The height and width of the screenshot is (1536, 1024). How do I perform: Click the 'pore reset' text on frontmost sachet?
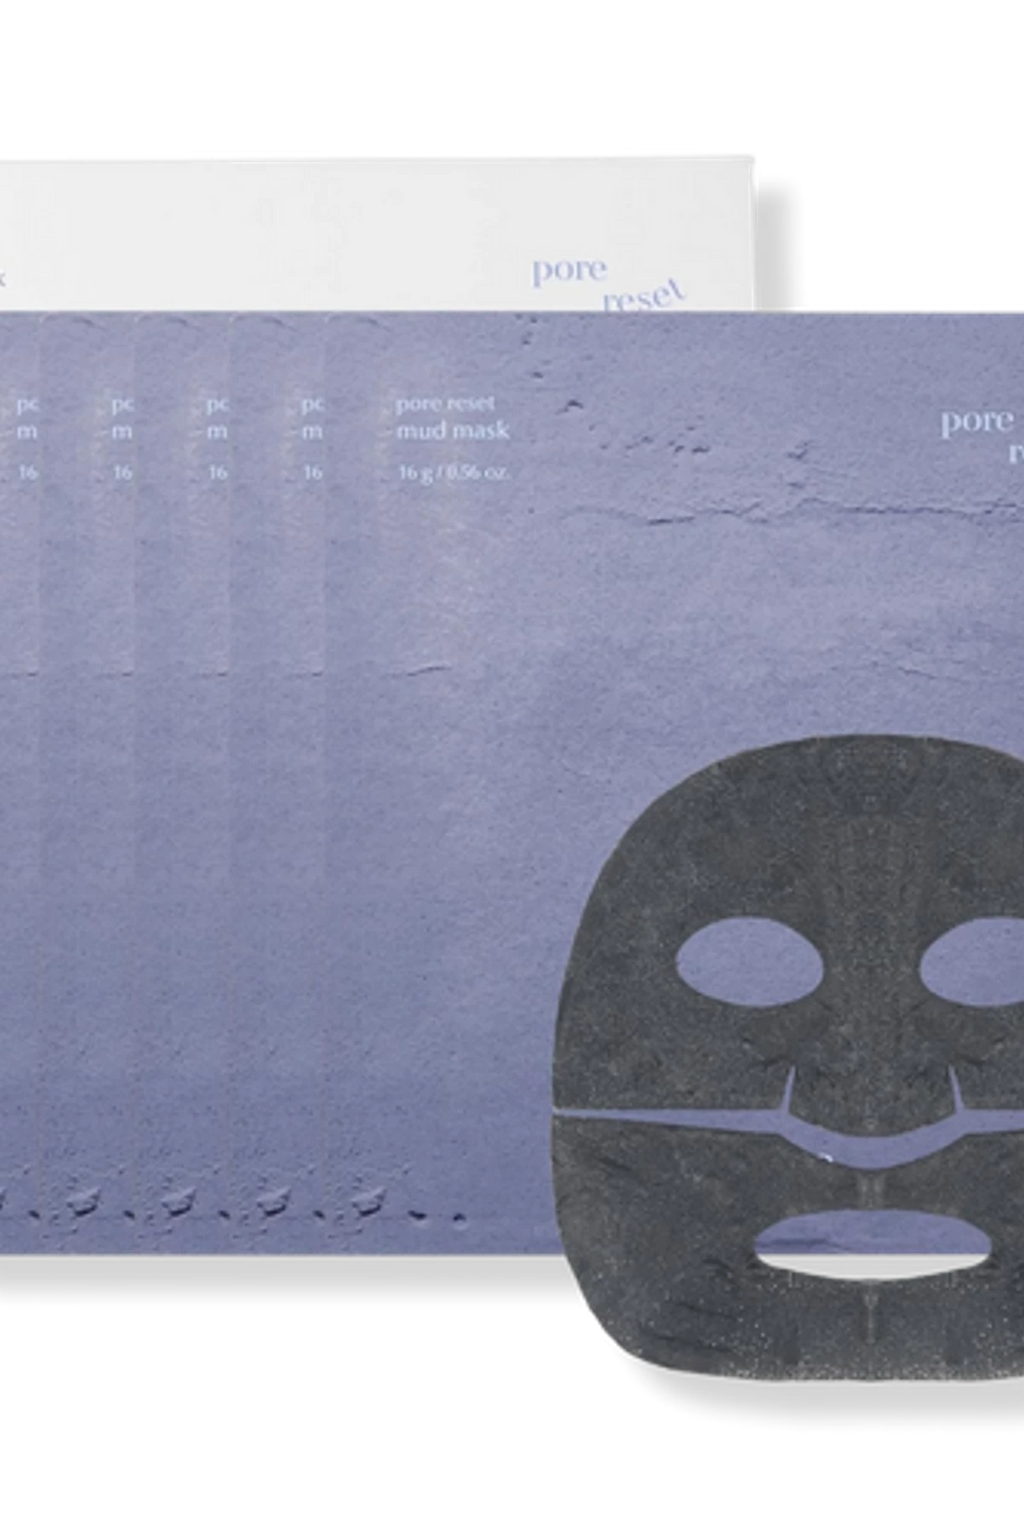(445, 405)
